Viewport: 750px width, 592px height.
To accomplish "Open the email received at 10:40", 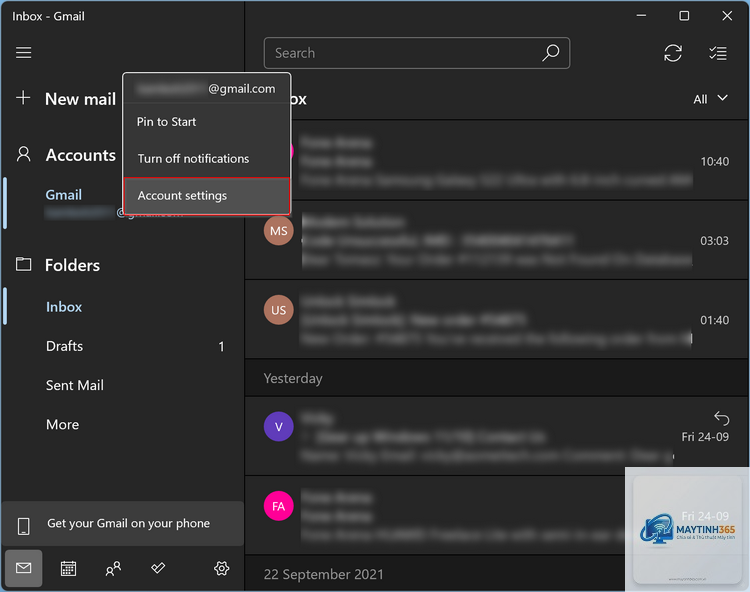I will [496, 160].
